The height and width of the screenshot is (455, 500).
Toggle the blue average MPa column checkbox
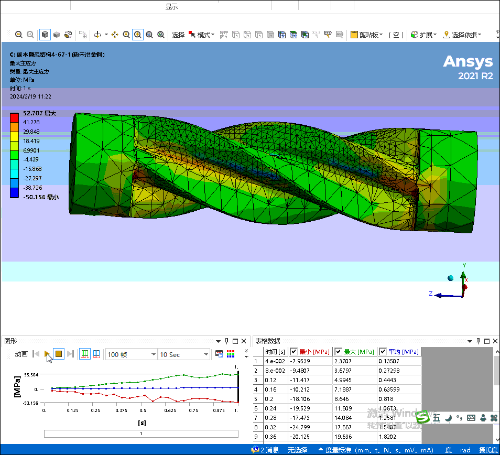(383, 351)
